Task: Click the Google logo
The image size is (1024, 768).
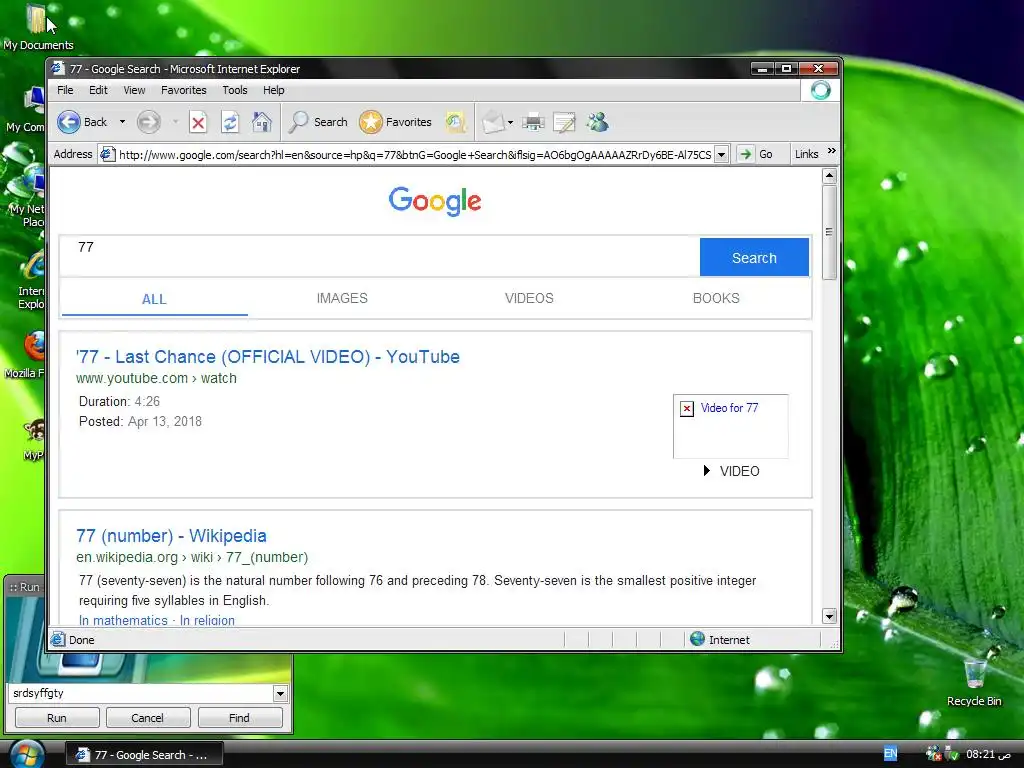Action: pyautogui.click(x=435, y=201)
